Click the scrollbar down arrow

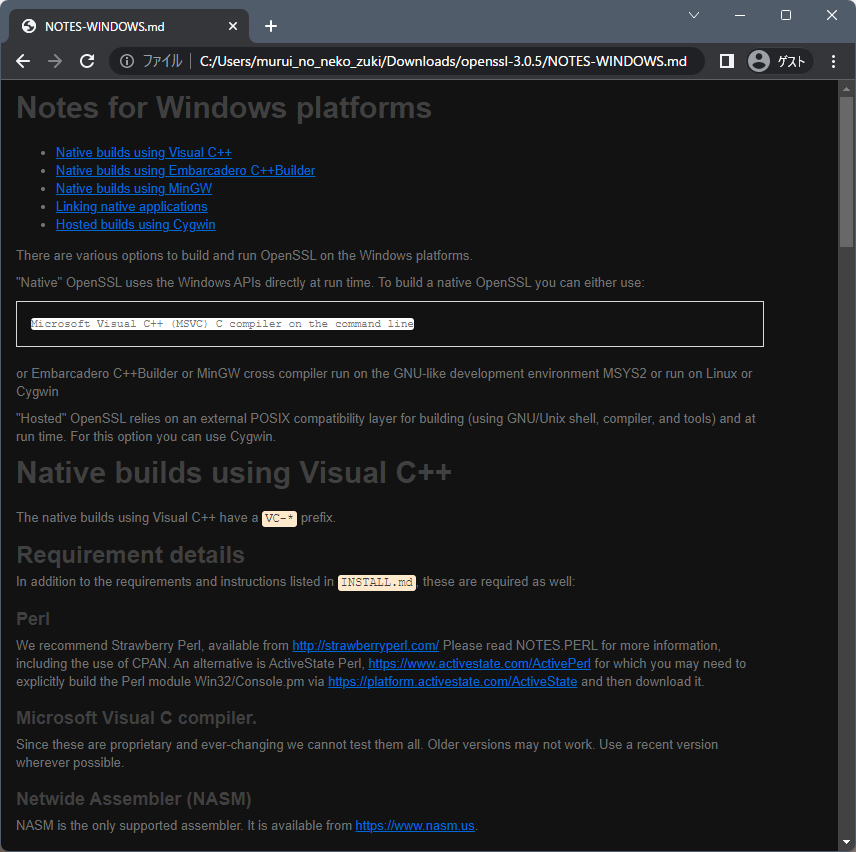coord(846,843)
